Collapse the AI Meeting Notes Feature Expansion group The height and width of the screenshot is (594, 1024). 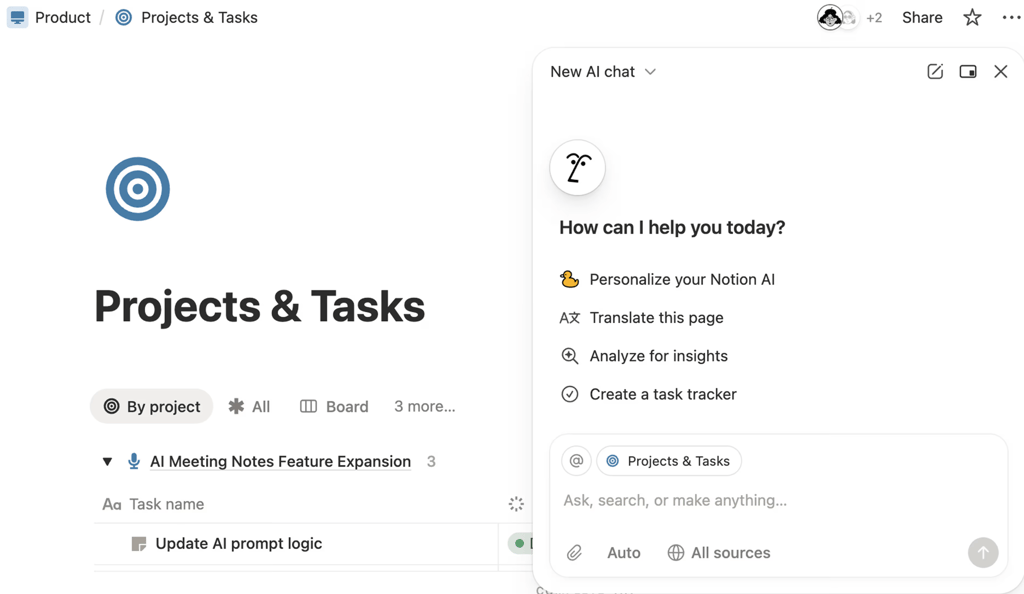click(107, 461)
